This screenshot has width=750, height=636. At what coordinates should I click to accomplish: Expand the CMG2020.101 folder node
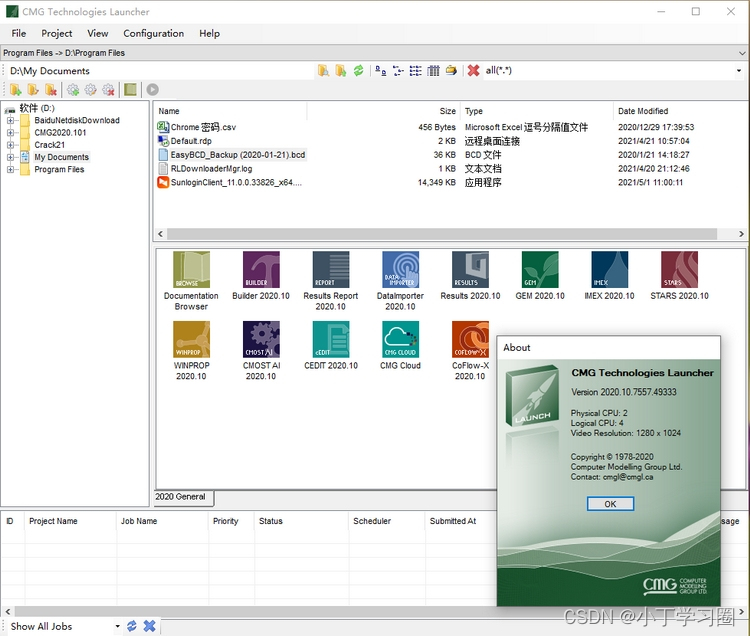click(10, 132)
